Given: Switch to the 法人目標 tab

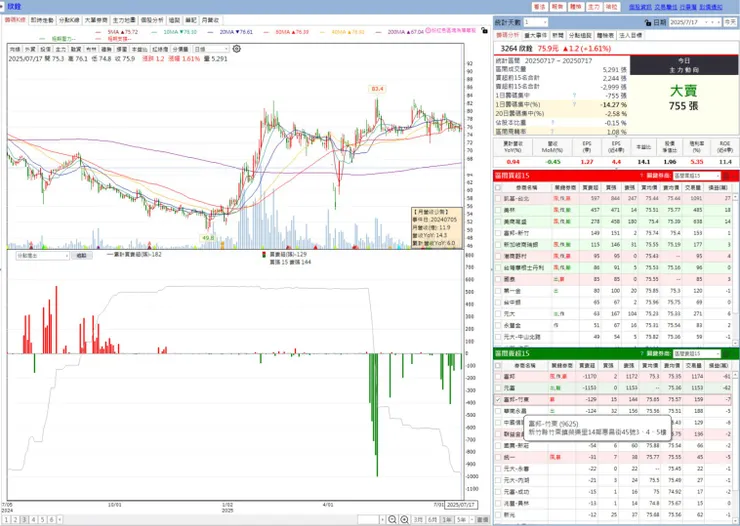Looking at the screenshot, I should 630,35.
